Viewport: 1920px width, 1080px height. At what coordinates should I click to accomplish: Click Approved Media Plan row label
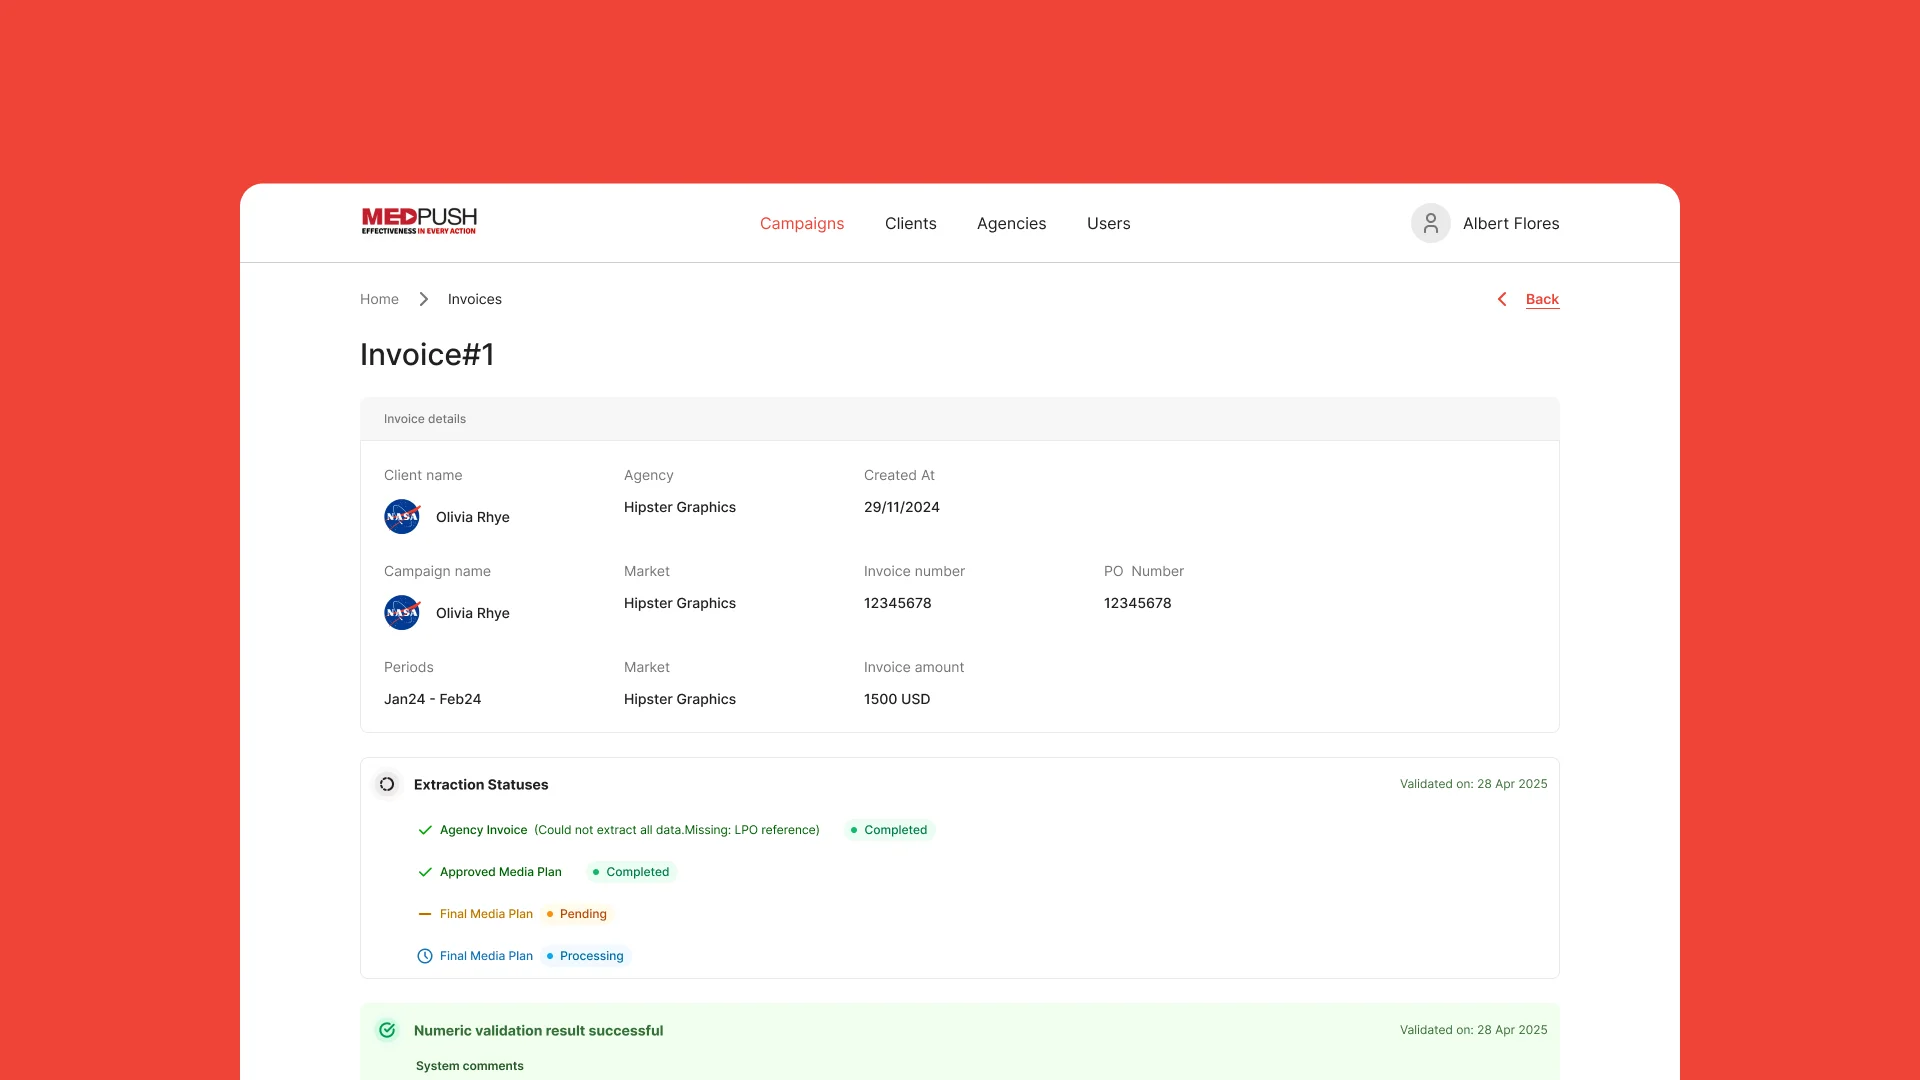point(501,872)
